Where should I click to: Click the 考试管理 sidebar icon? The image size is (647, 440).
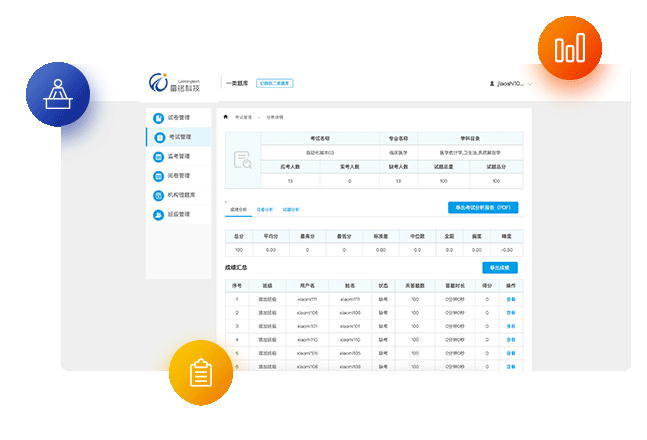[158, 137]
